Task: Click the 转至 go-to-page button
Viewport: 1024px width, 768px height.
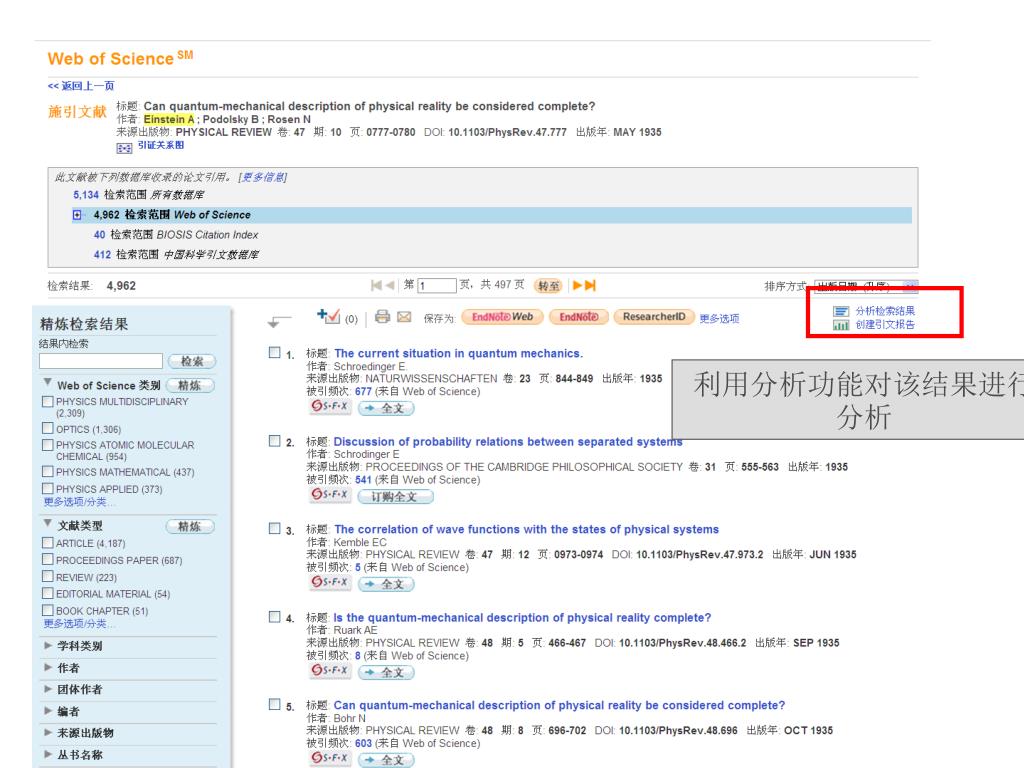Action: click(x=548, y=285)
